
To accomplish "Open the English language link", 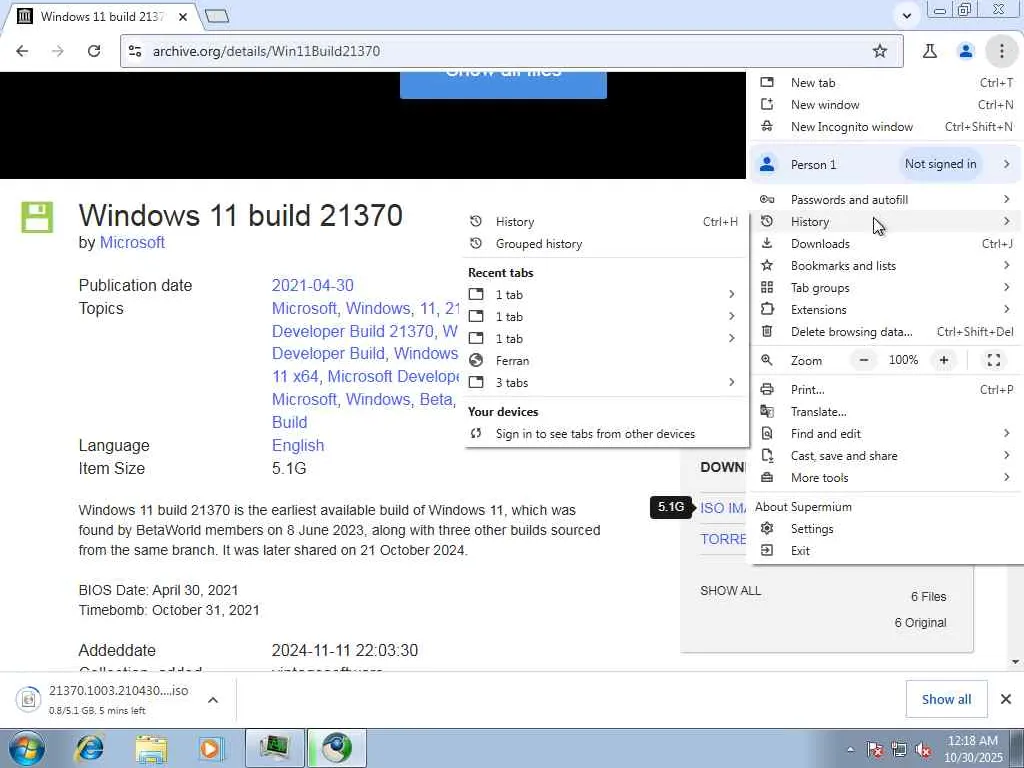I will tap(298, 445).
